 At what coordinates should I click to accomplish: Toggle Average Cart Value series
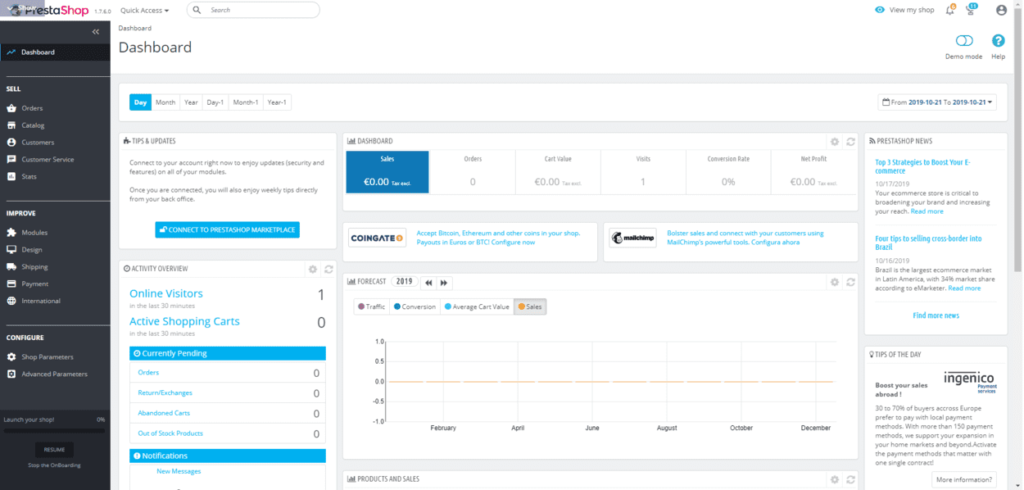click(476, 306)
